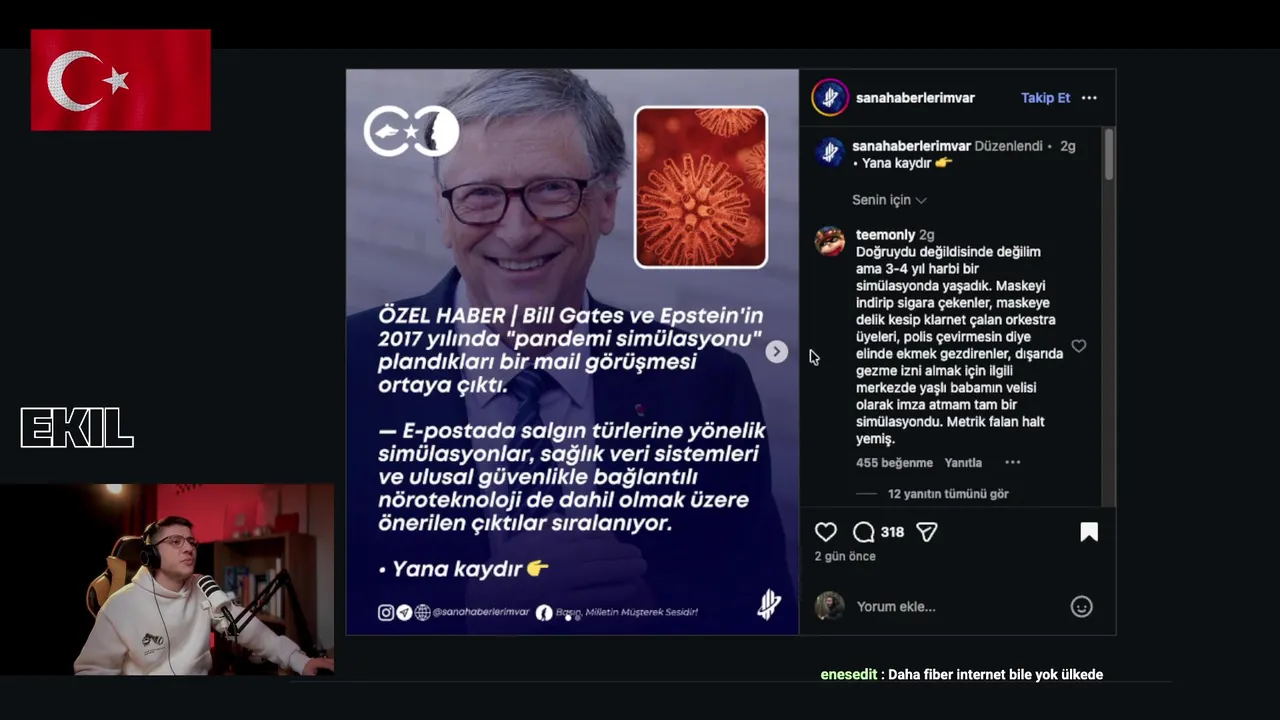
Task: View likes list via 455 beğenme
Action: [x=894, y=463]
